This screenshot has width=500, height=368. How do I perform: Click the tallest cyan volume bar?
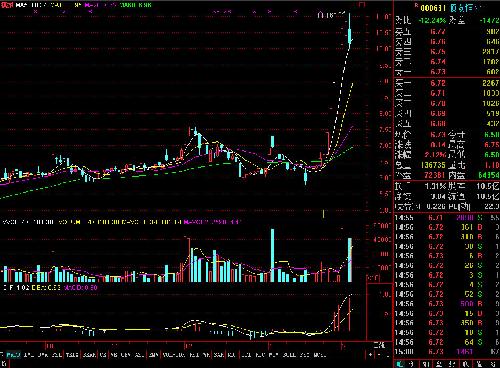tap(273, 255)
